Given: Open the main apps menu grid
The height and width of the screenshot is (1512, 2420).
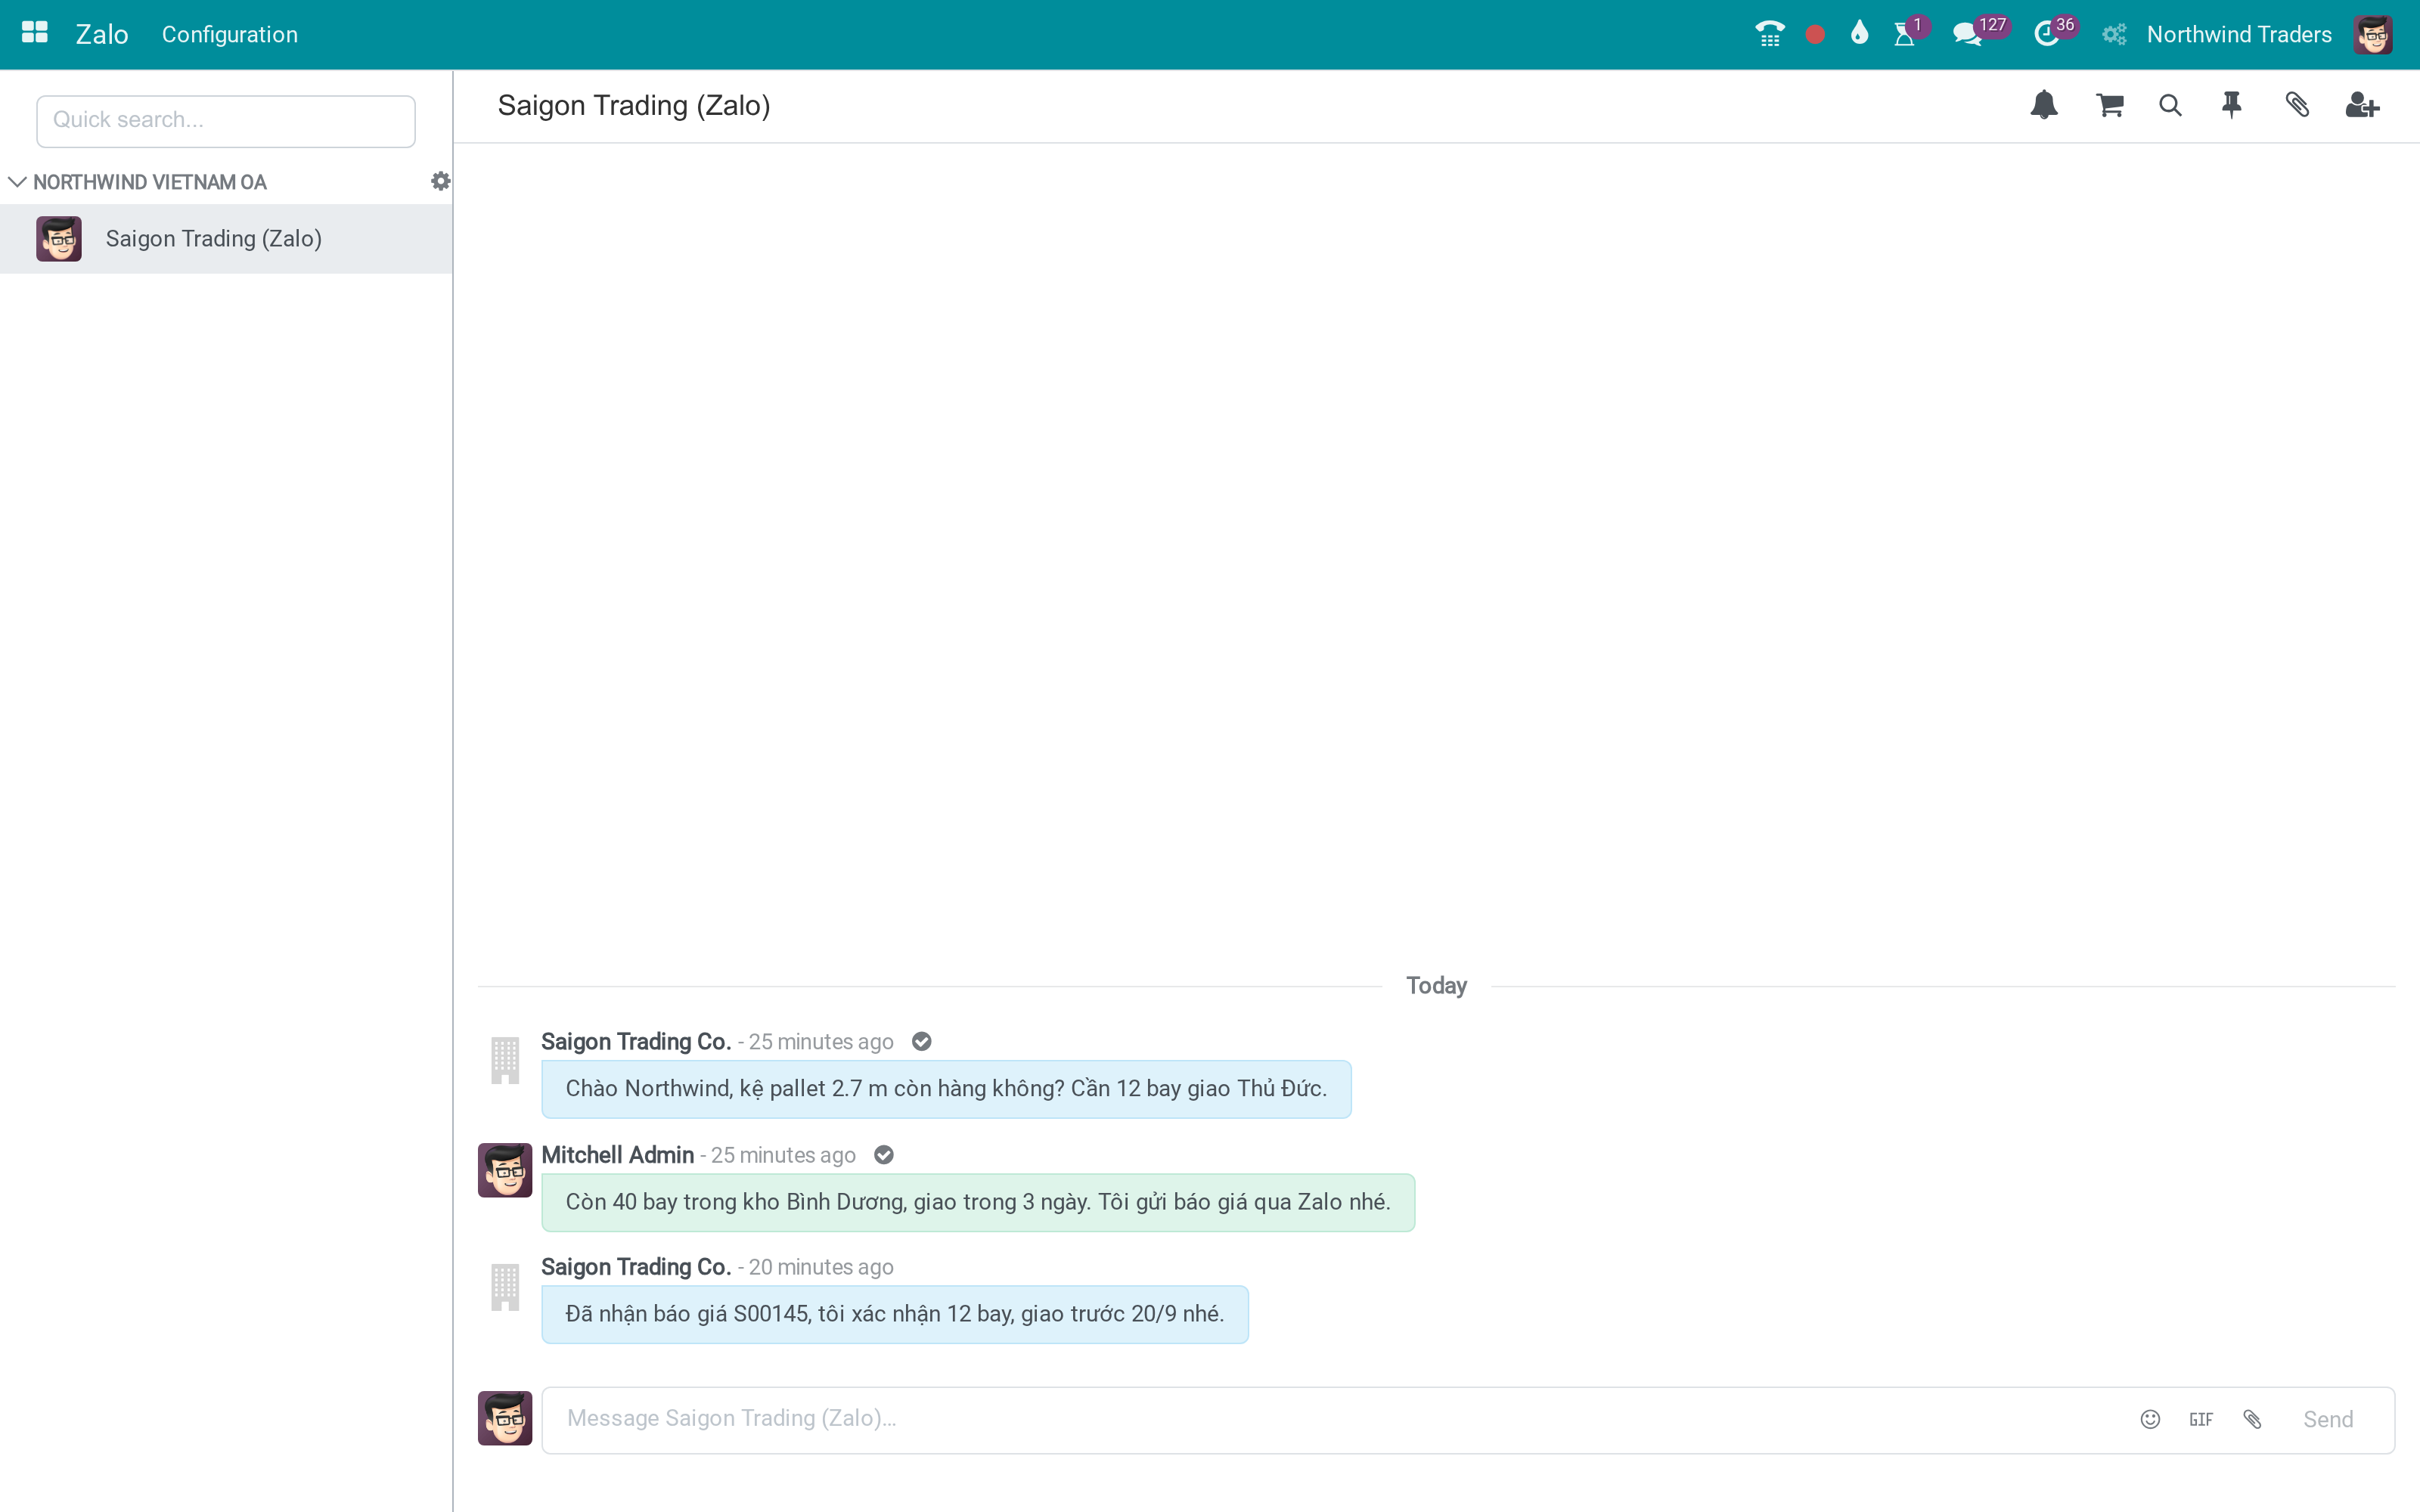Looking at the screenshot, I should [x=35, y=34].
